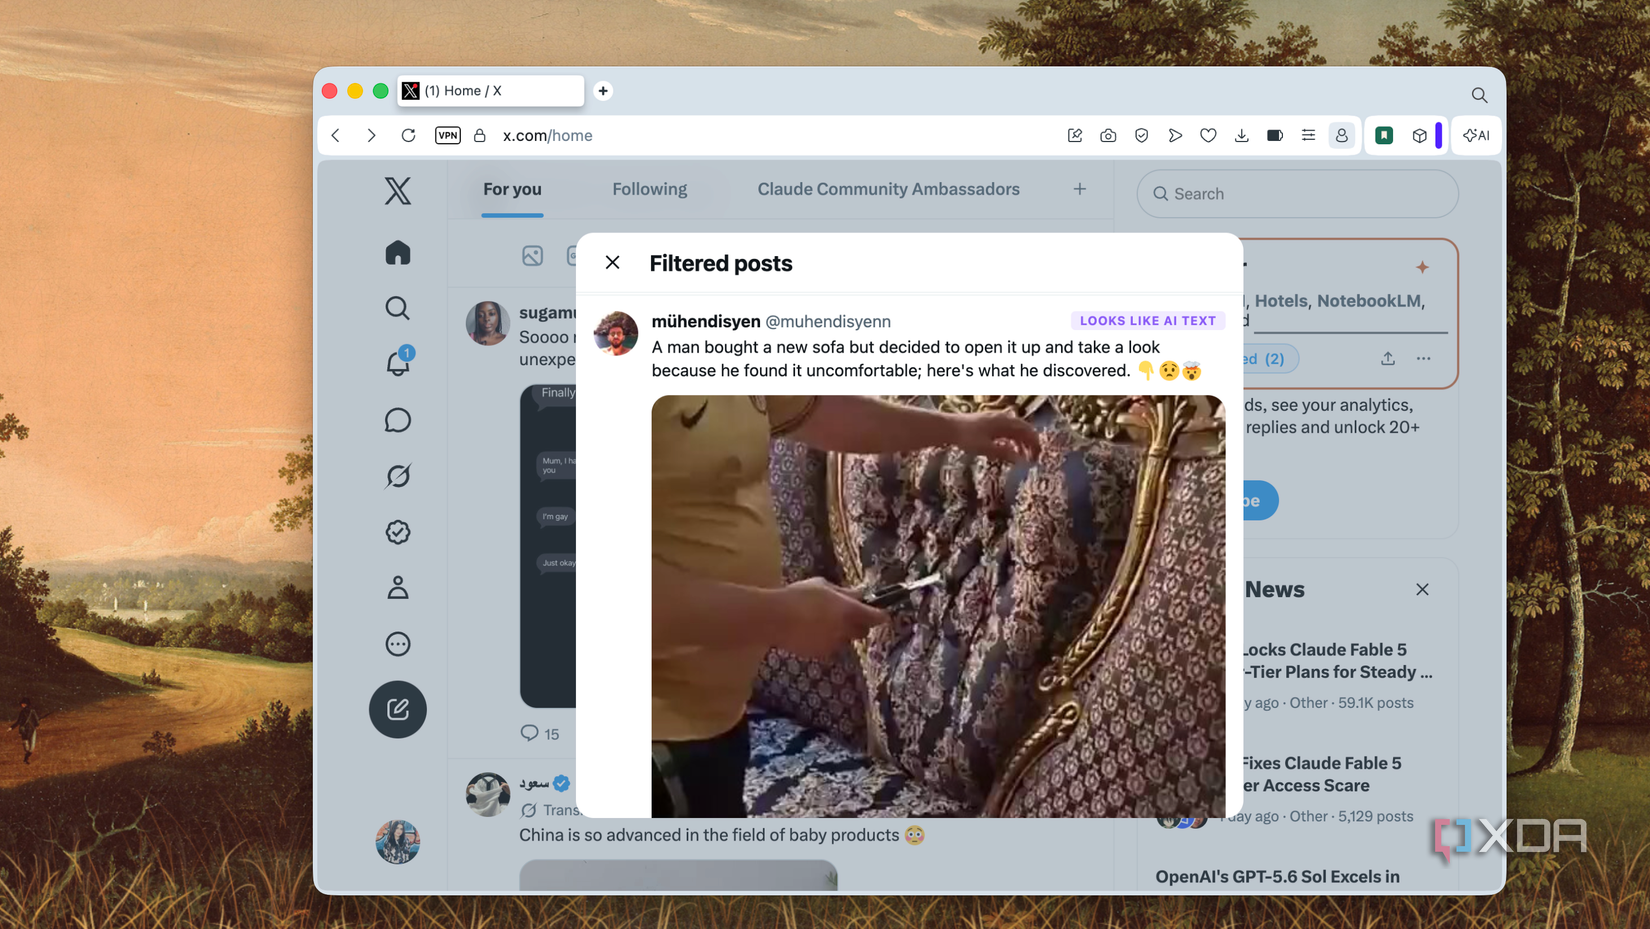Open three-dot menu in premium card
Image resolution: width=1650 pixels, height=929 pixels.
(1423, 358)
